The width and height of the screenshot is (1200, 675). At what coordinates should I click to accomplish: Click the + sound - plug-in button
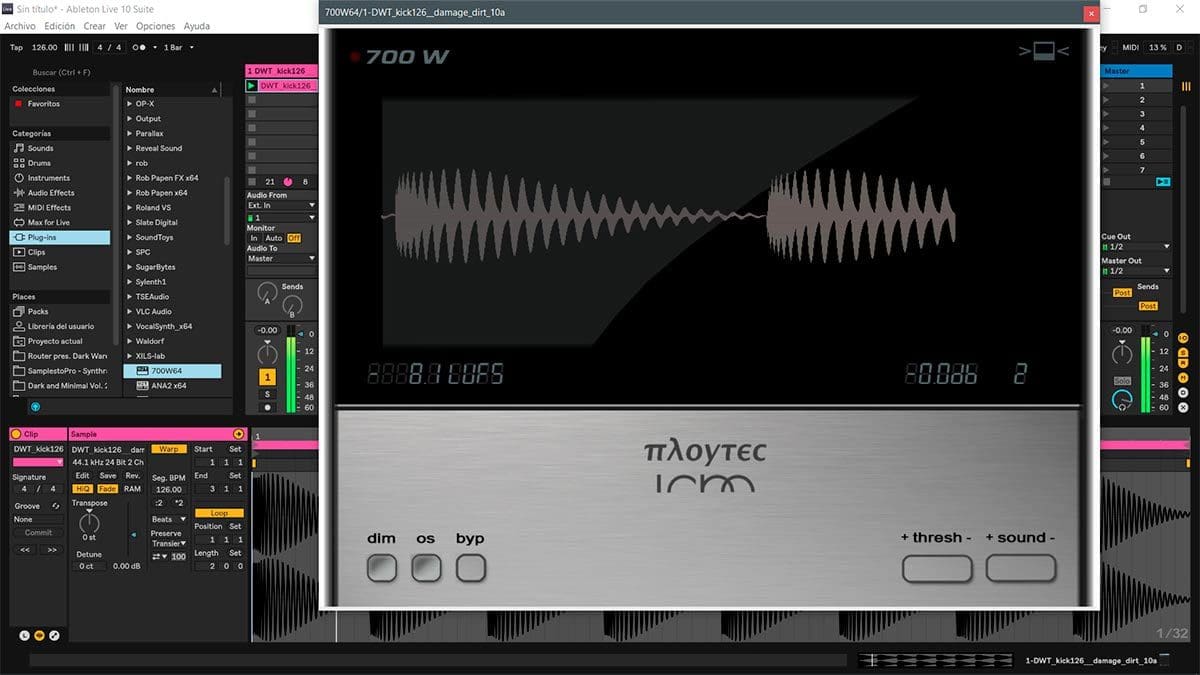1021,568
